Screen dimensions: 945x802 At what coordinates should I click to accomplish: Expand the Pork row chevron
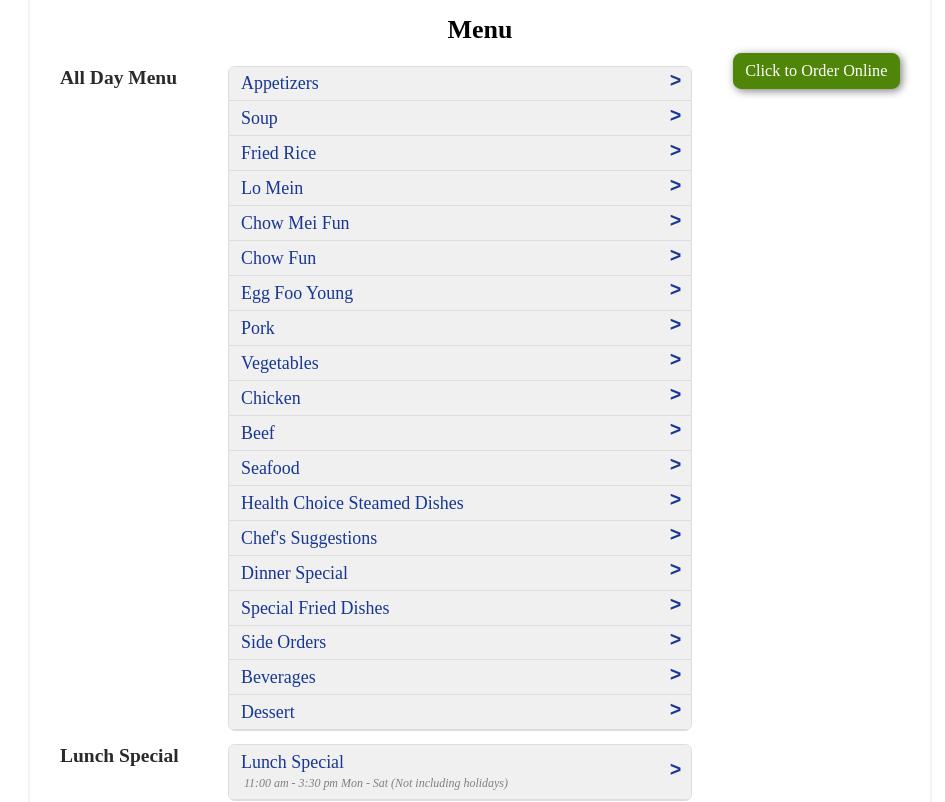pyautogui.click(x=675, y=325)
